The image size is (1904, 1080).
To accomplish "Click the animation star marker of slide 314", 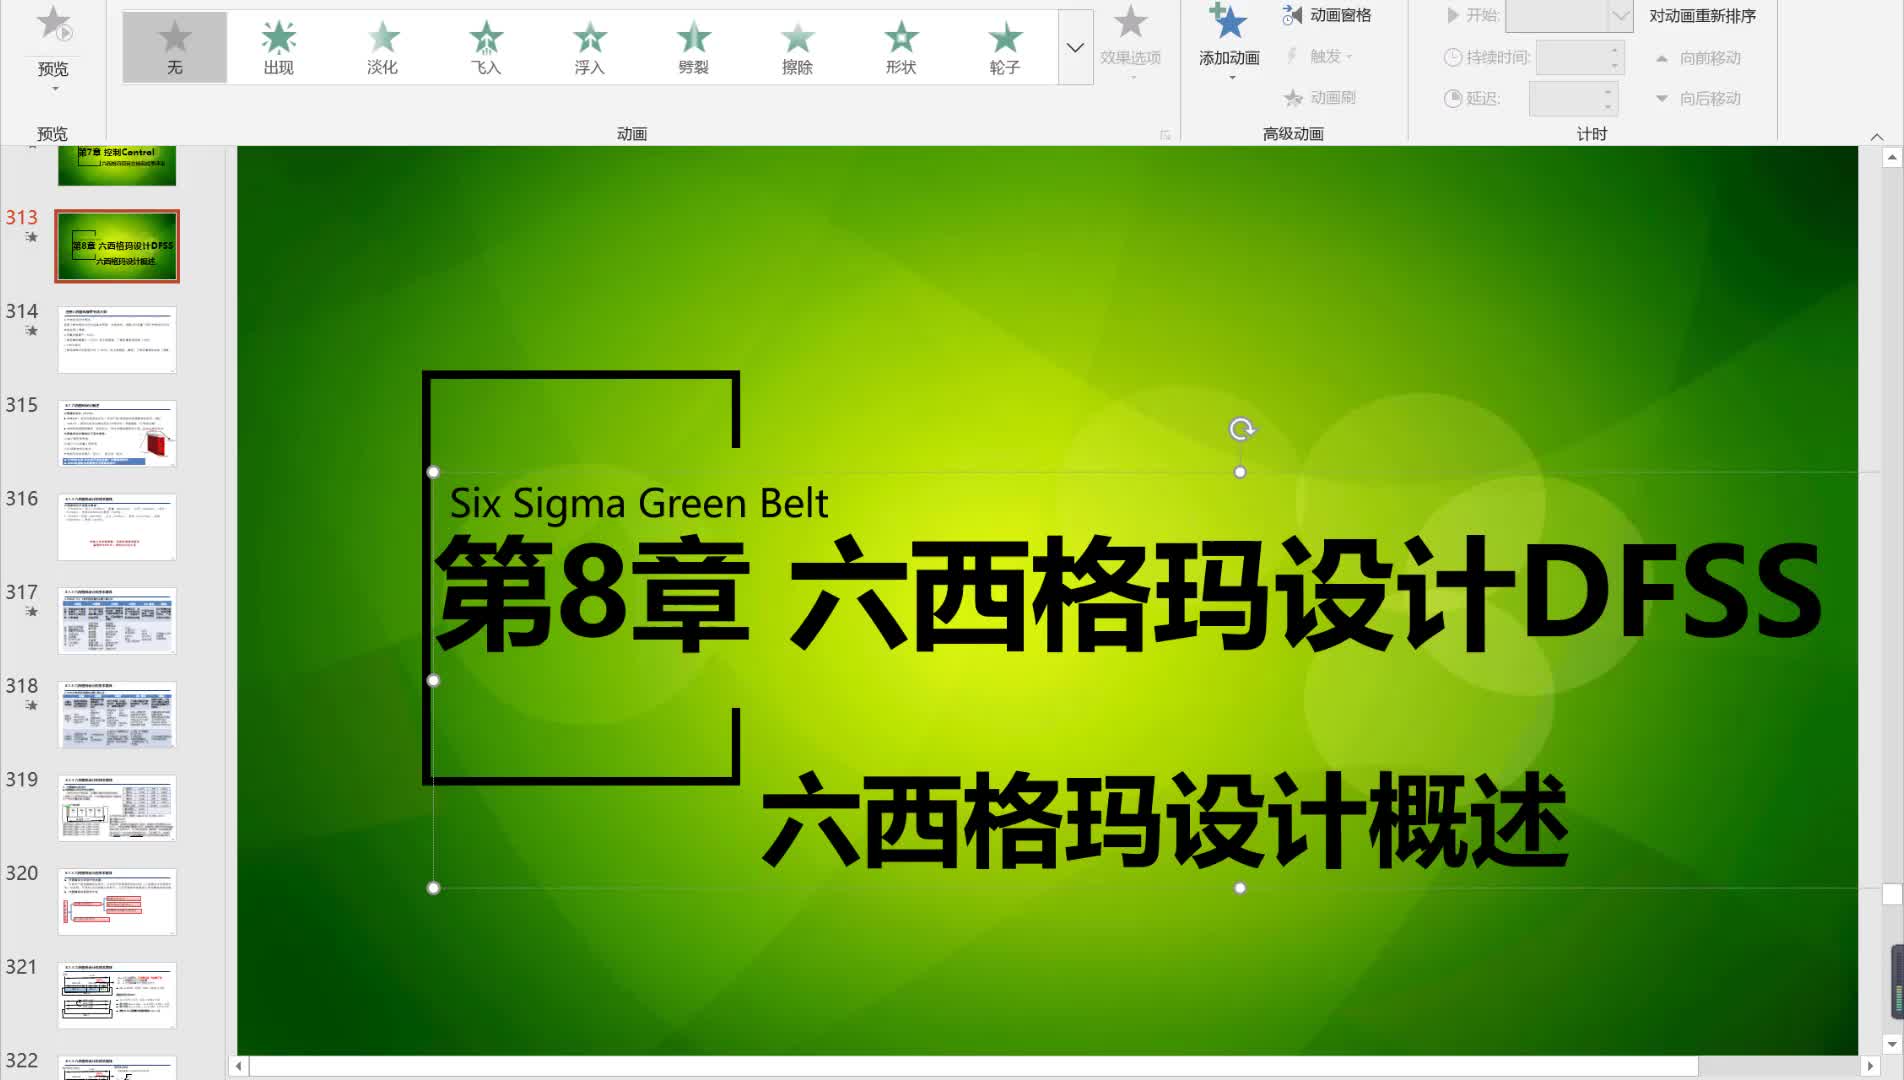I will [31, 331].
